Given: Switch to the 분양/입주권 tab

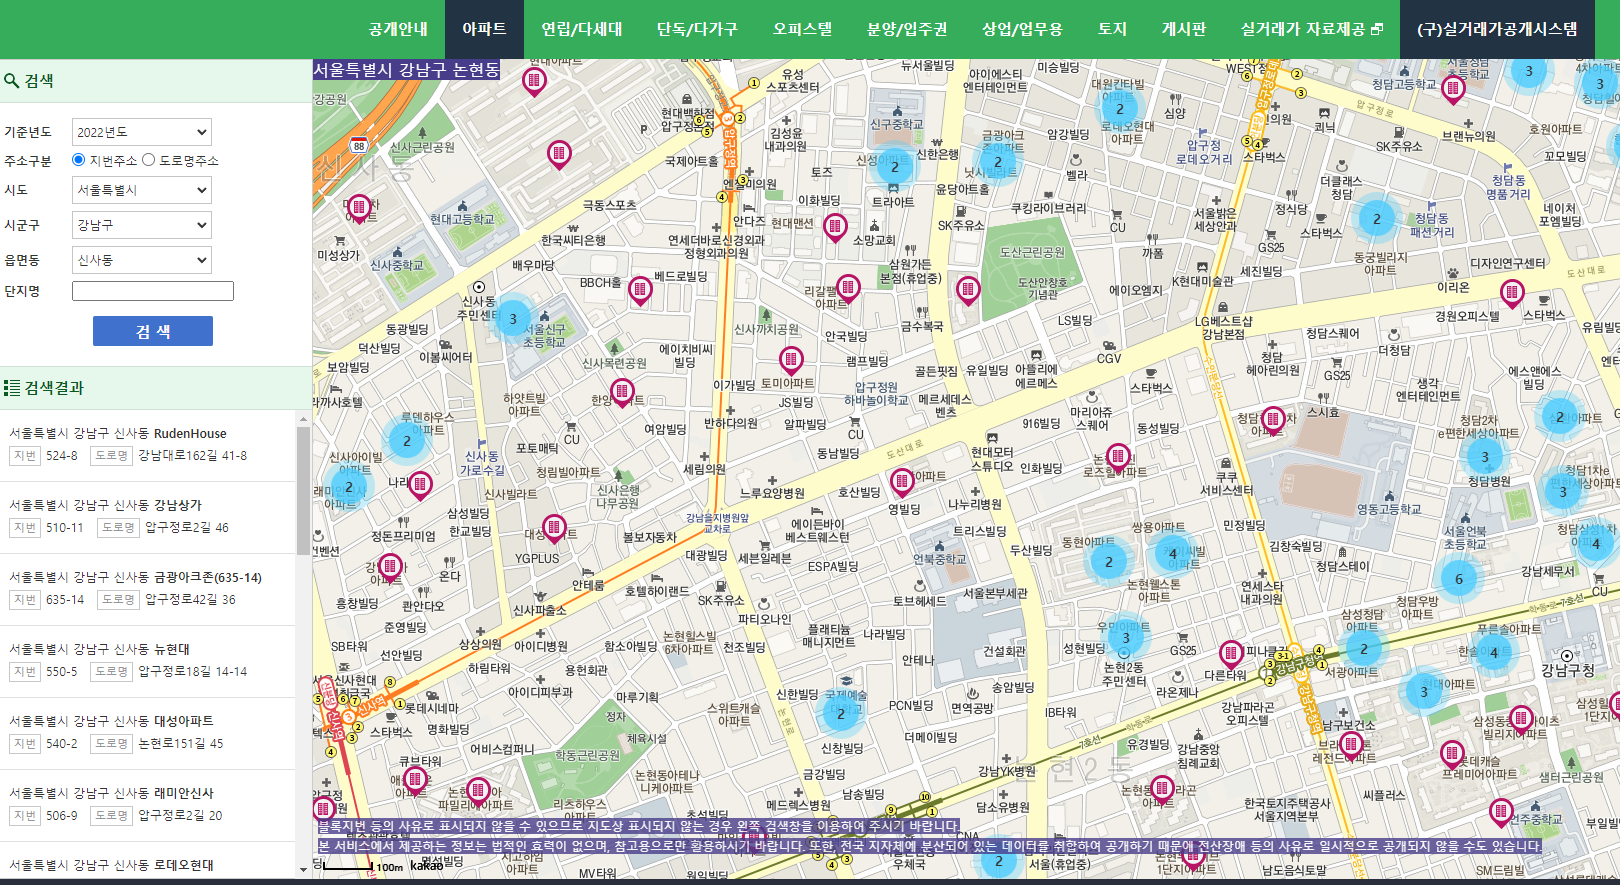Looking at the screenshot, I should click(x=907, y=29).
